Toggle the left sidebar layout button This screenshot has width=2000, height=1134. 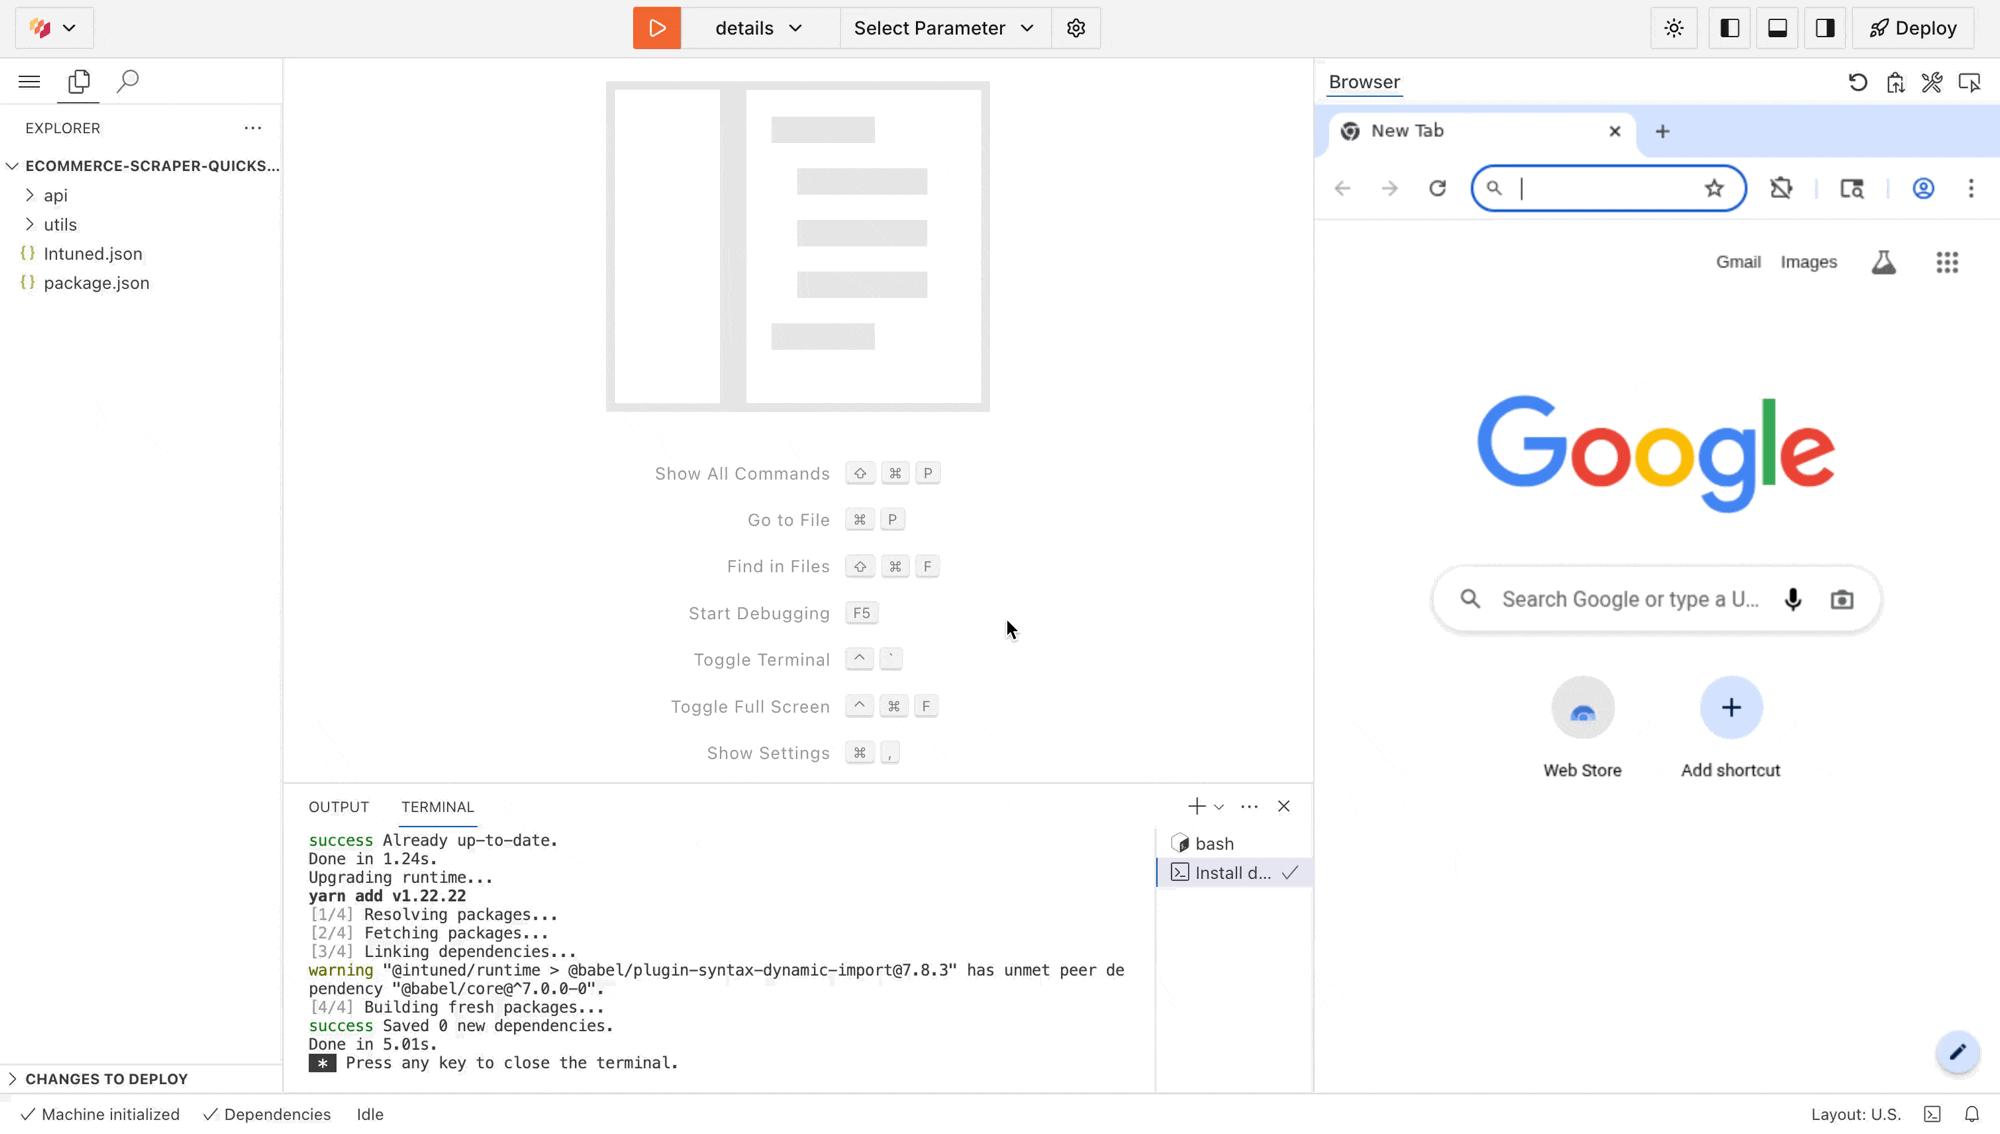(x=1730, y=28)
